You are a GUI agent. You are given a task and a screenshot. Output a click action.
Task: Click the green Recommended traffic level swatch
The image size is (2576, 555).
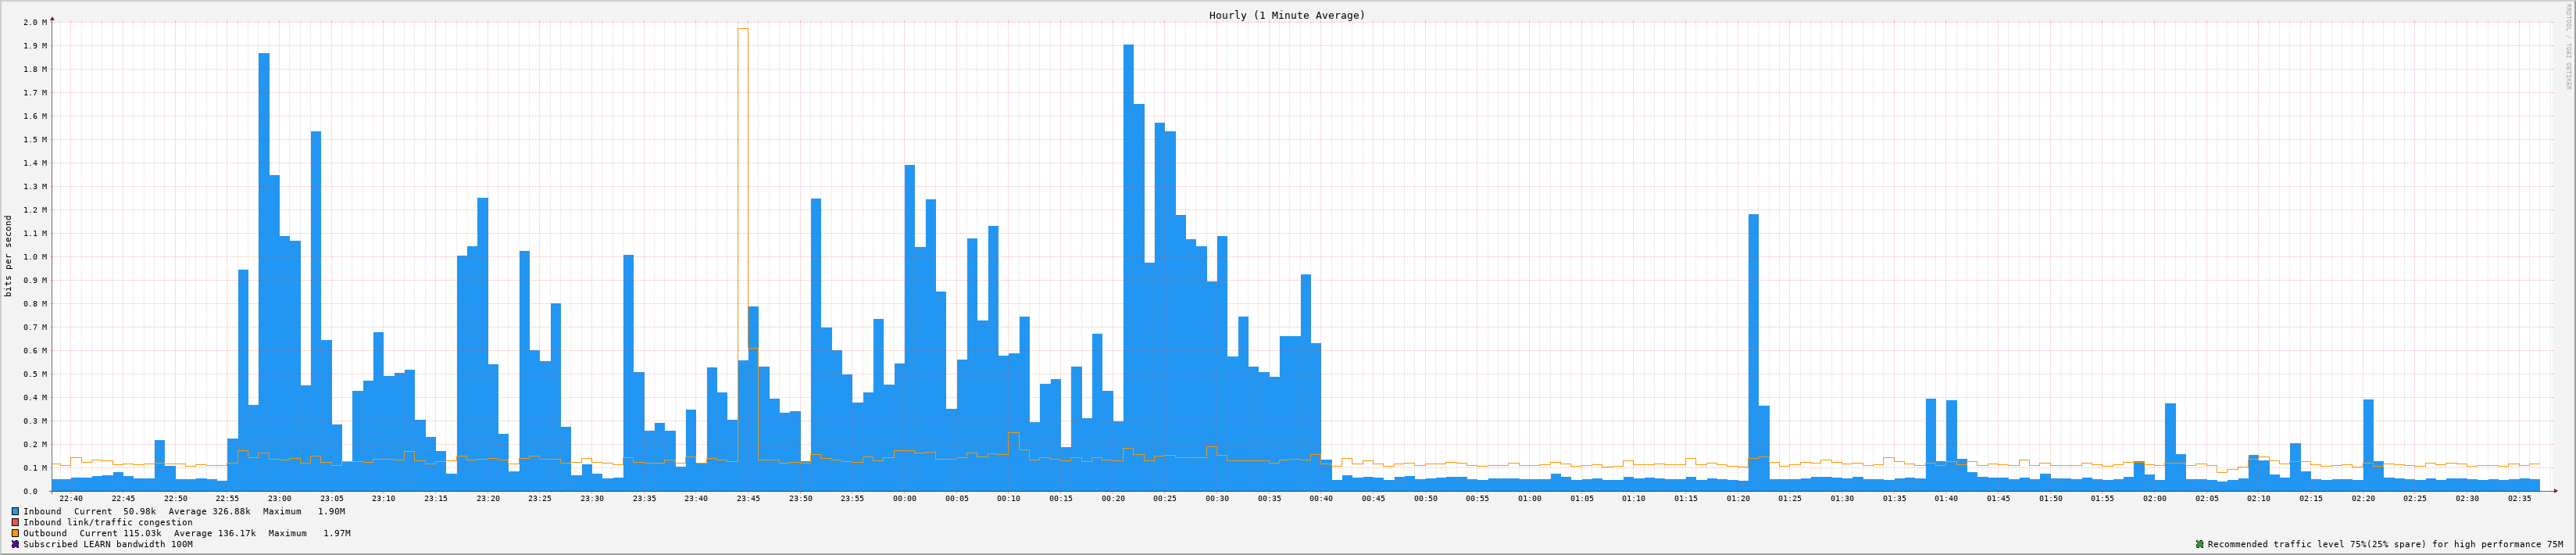coord(2199,544)
